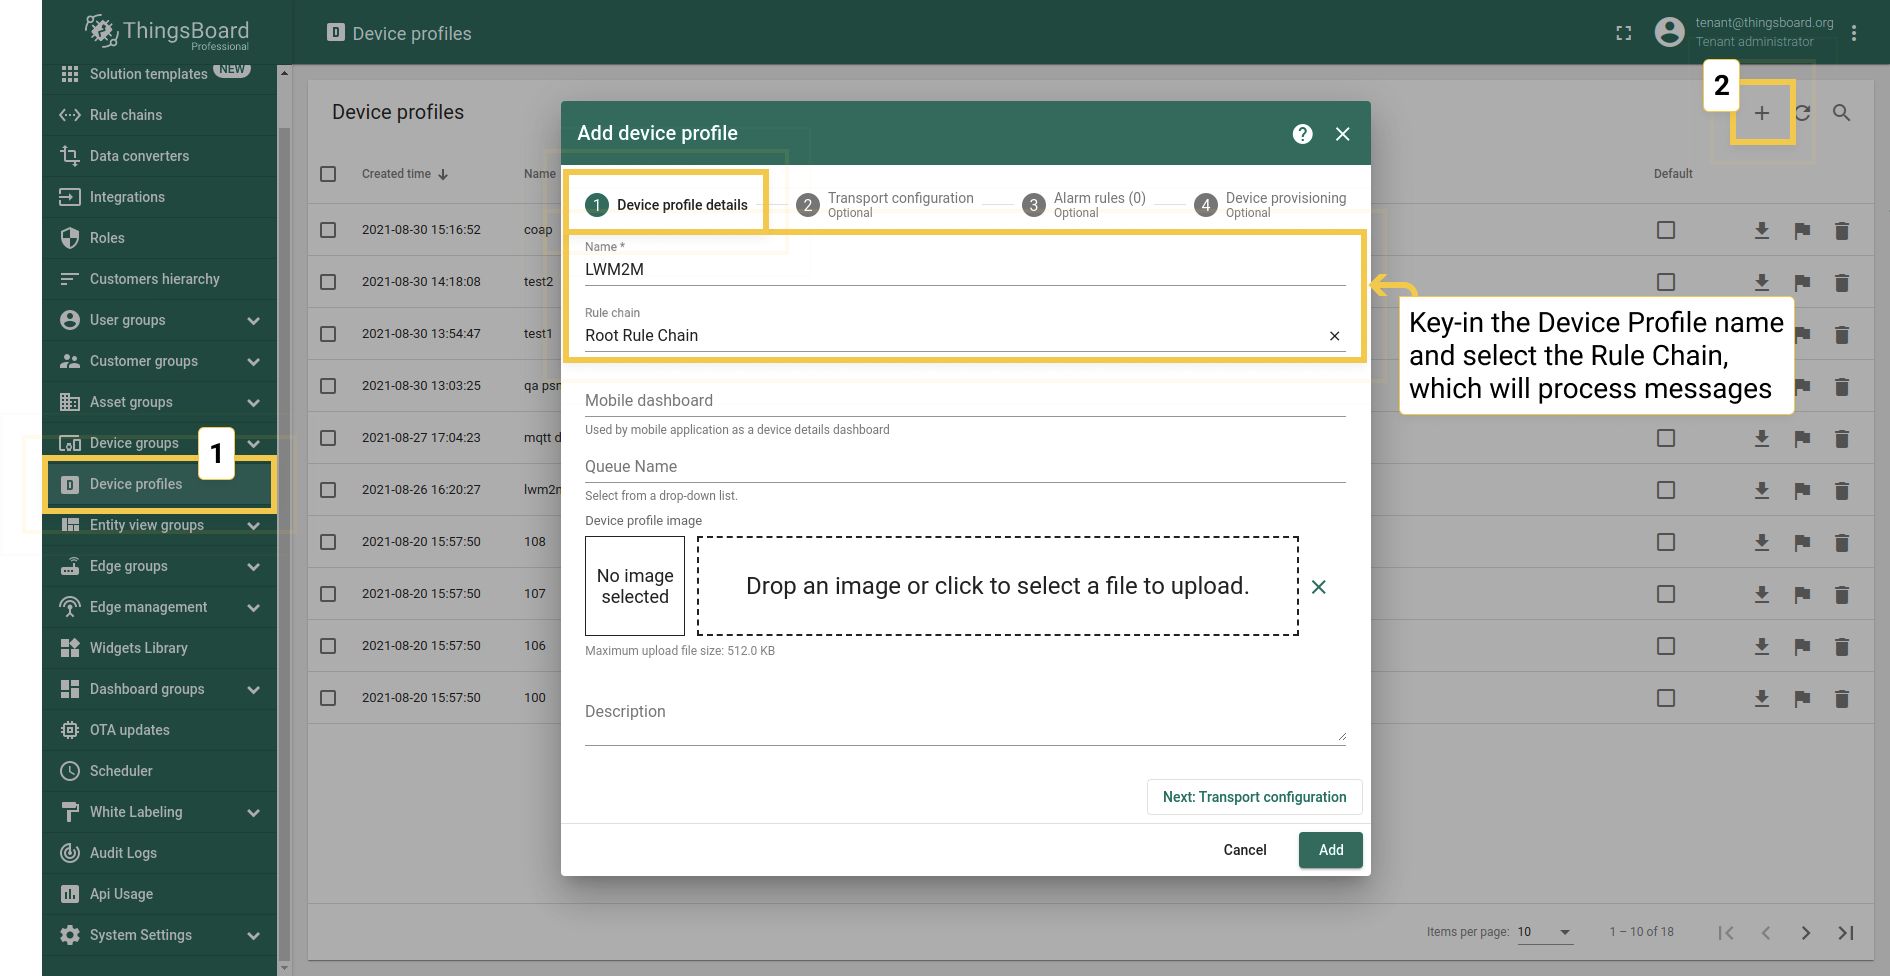1890x976 pixels.
Task: Export the test2 device profile
Action: point(1762,283)
